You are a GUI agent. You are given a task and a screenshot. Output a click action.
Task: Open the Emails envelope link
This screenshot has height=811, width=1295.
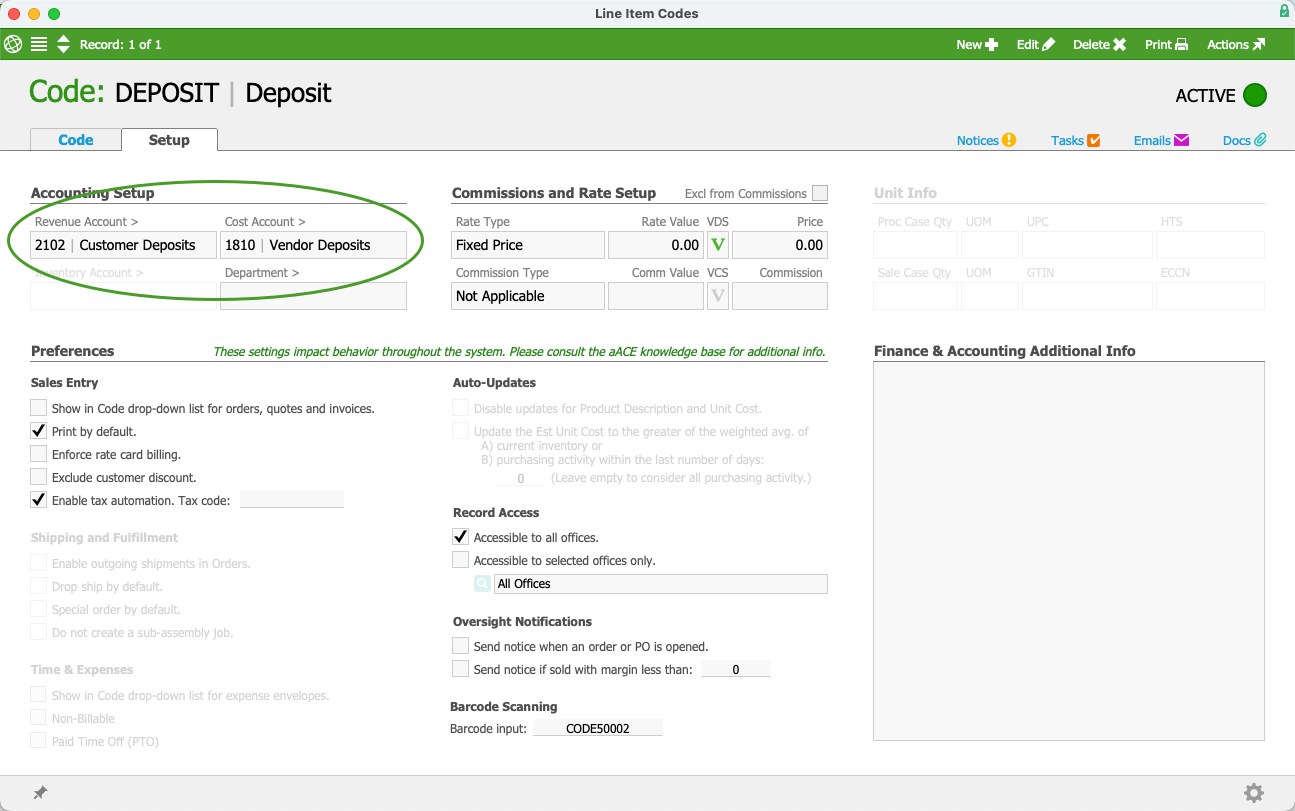click(1161, 140)
